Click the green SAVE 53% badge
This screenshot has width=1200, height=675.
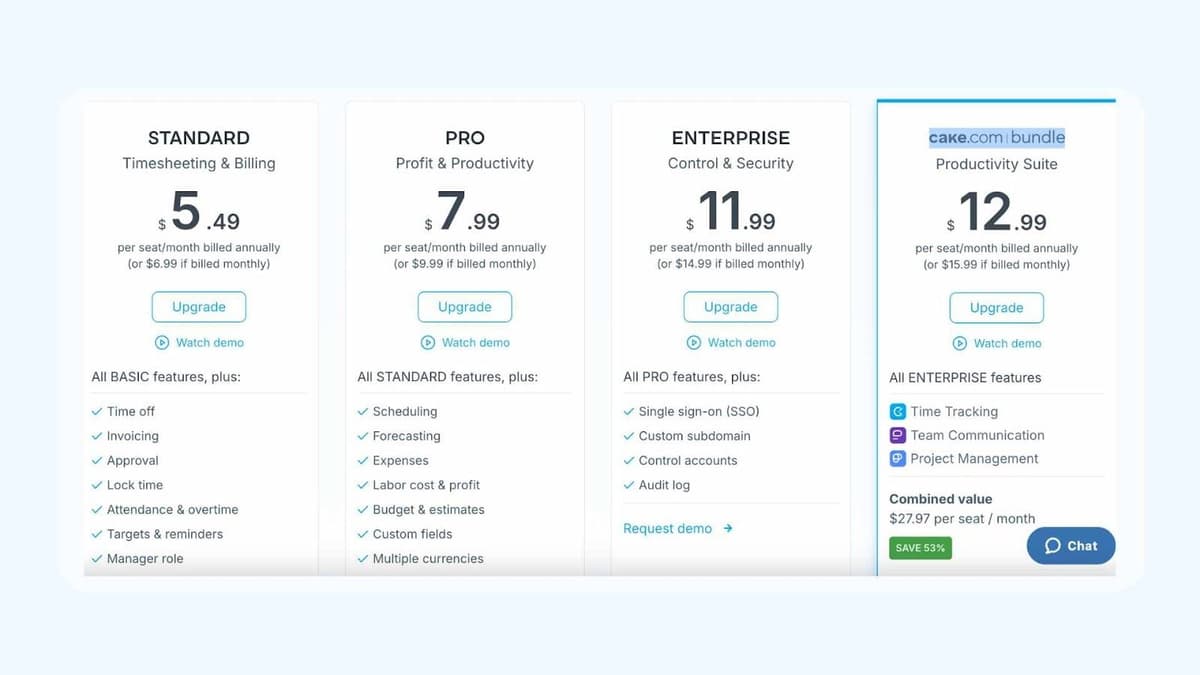[x=921, y=548]
